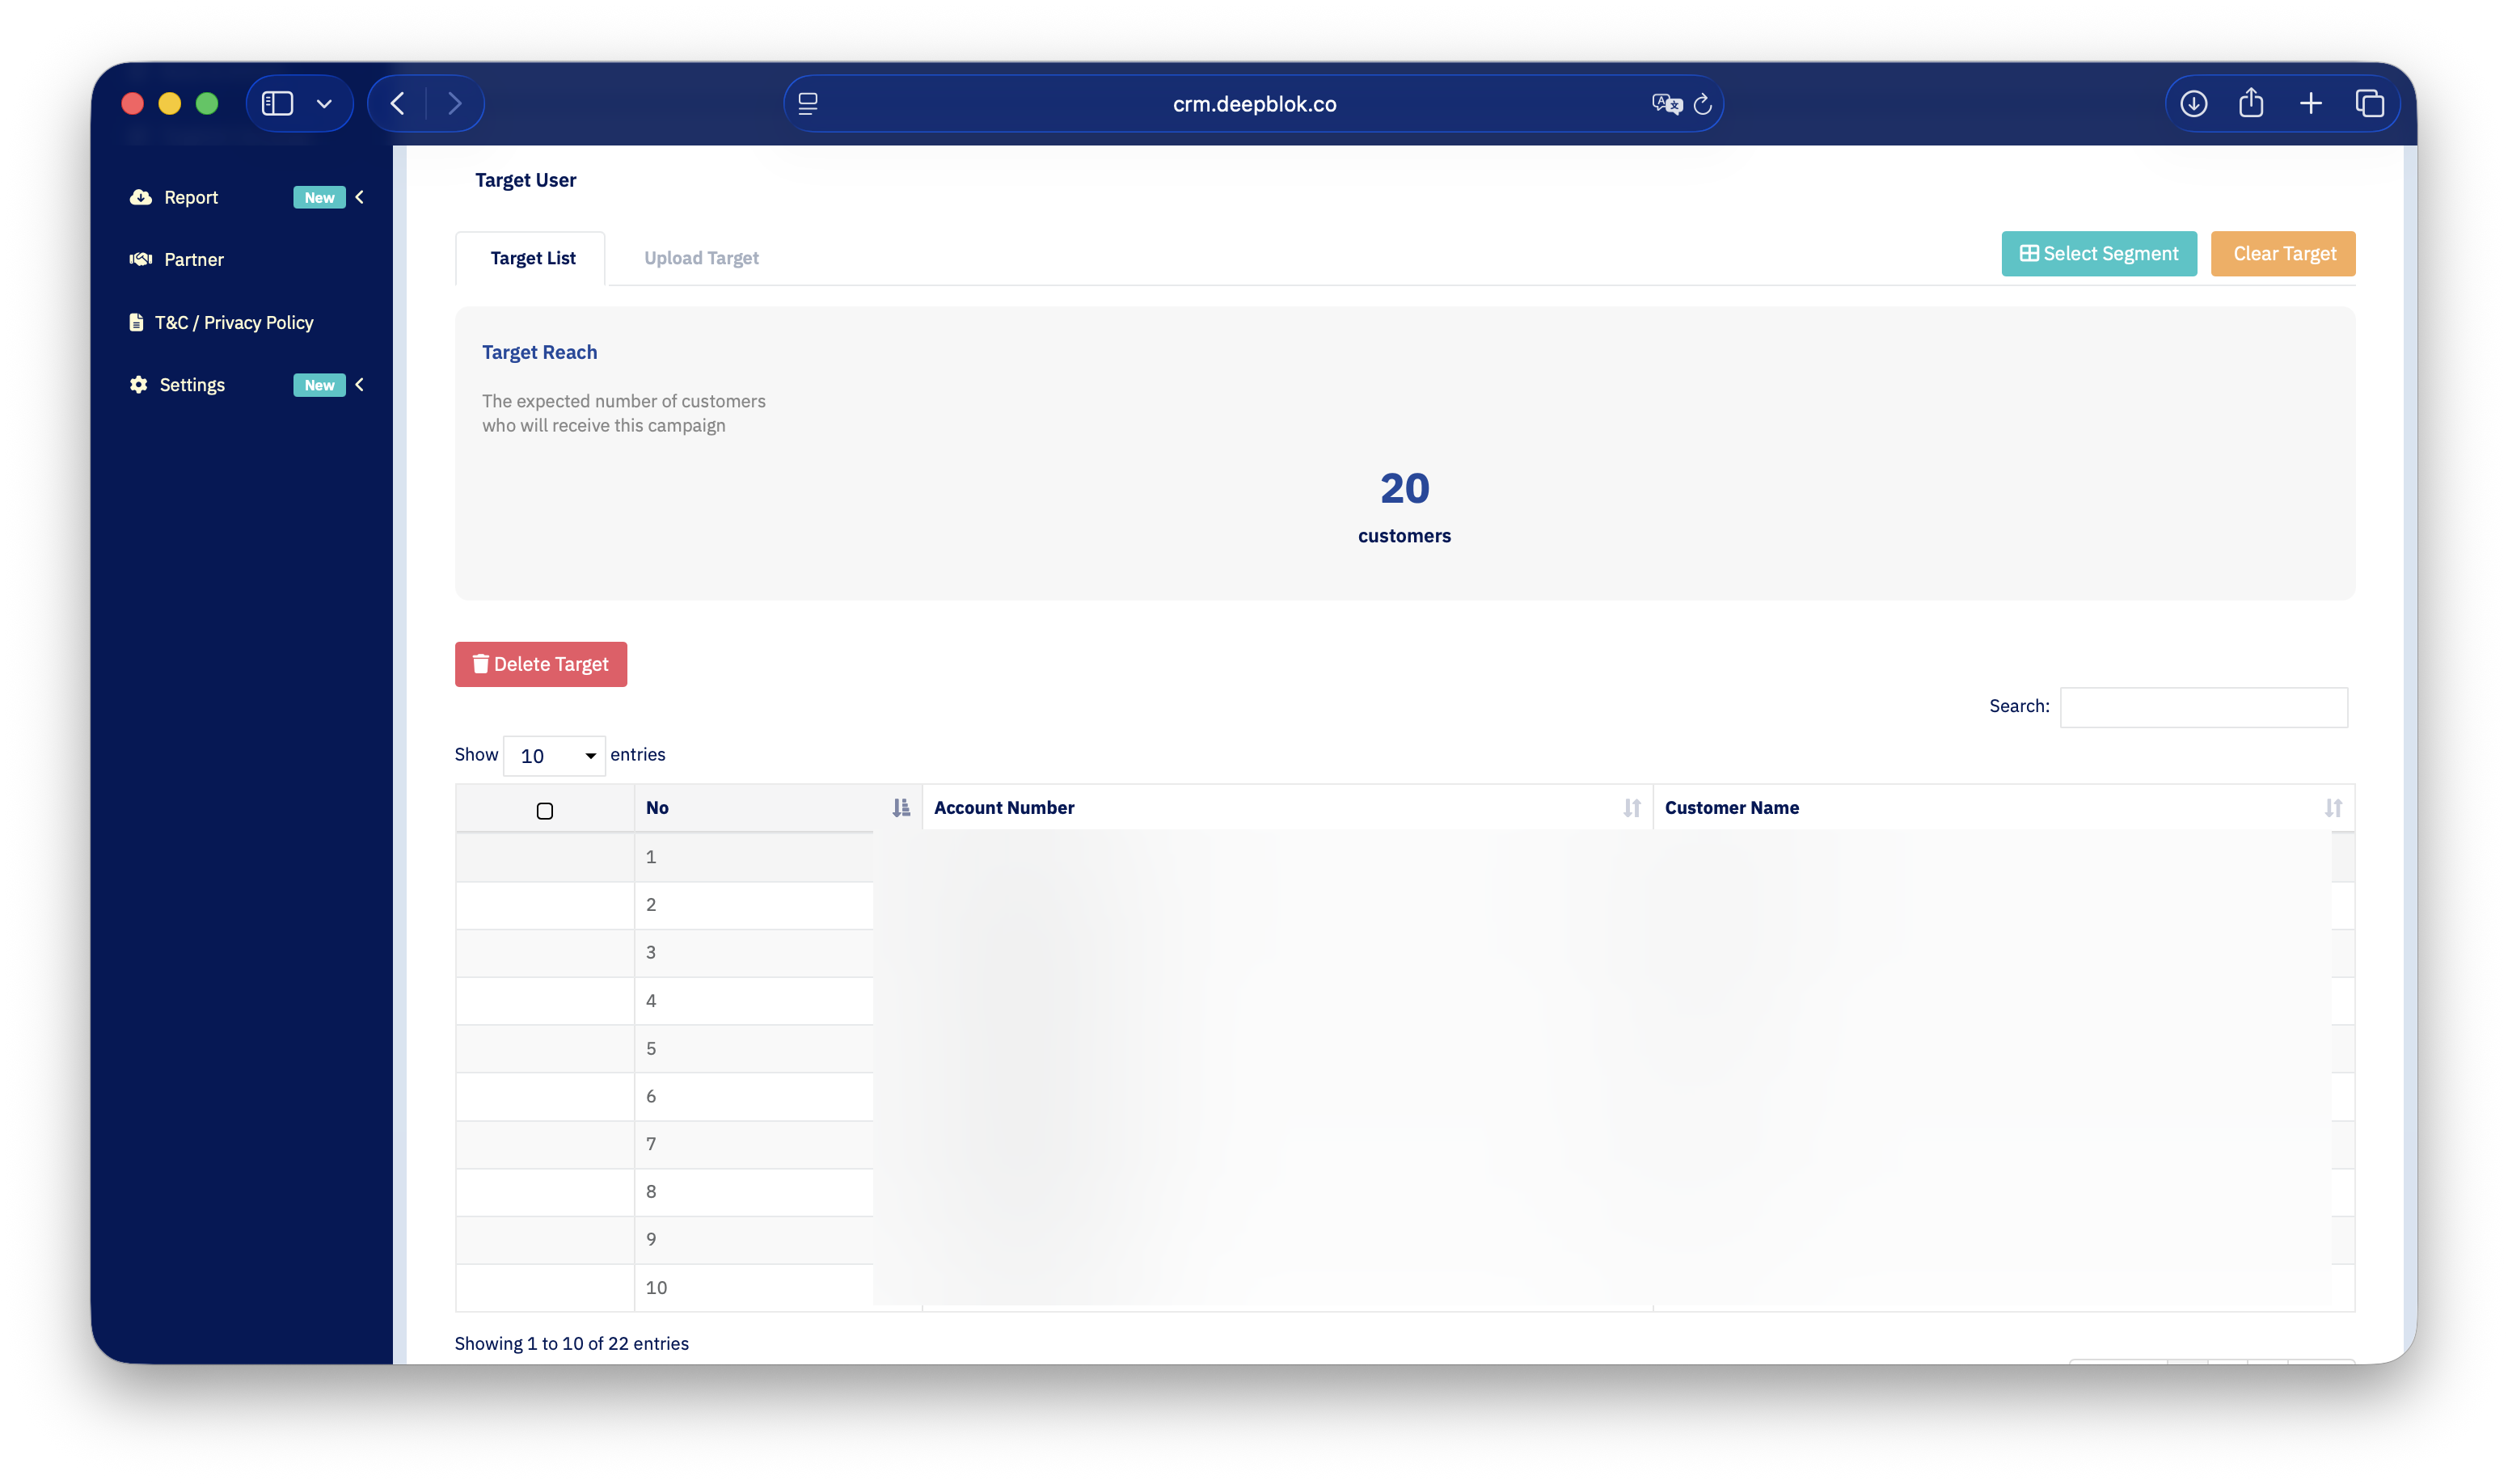Sort by Customer Name sort icon
2508x1484 pixels.
tap(2333, 807)
